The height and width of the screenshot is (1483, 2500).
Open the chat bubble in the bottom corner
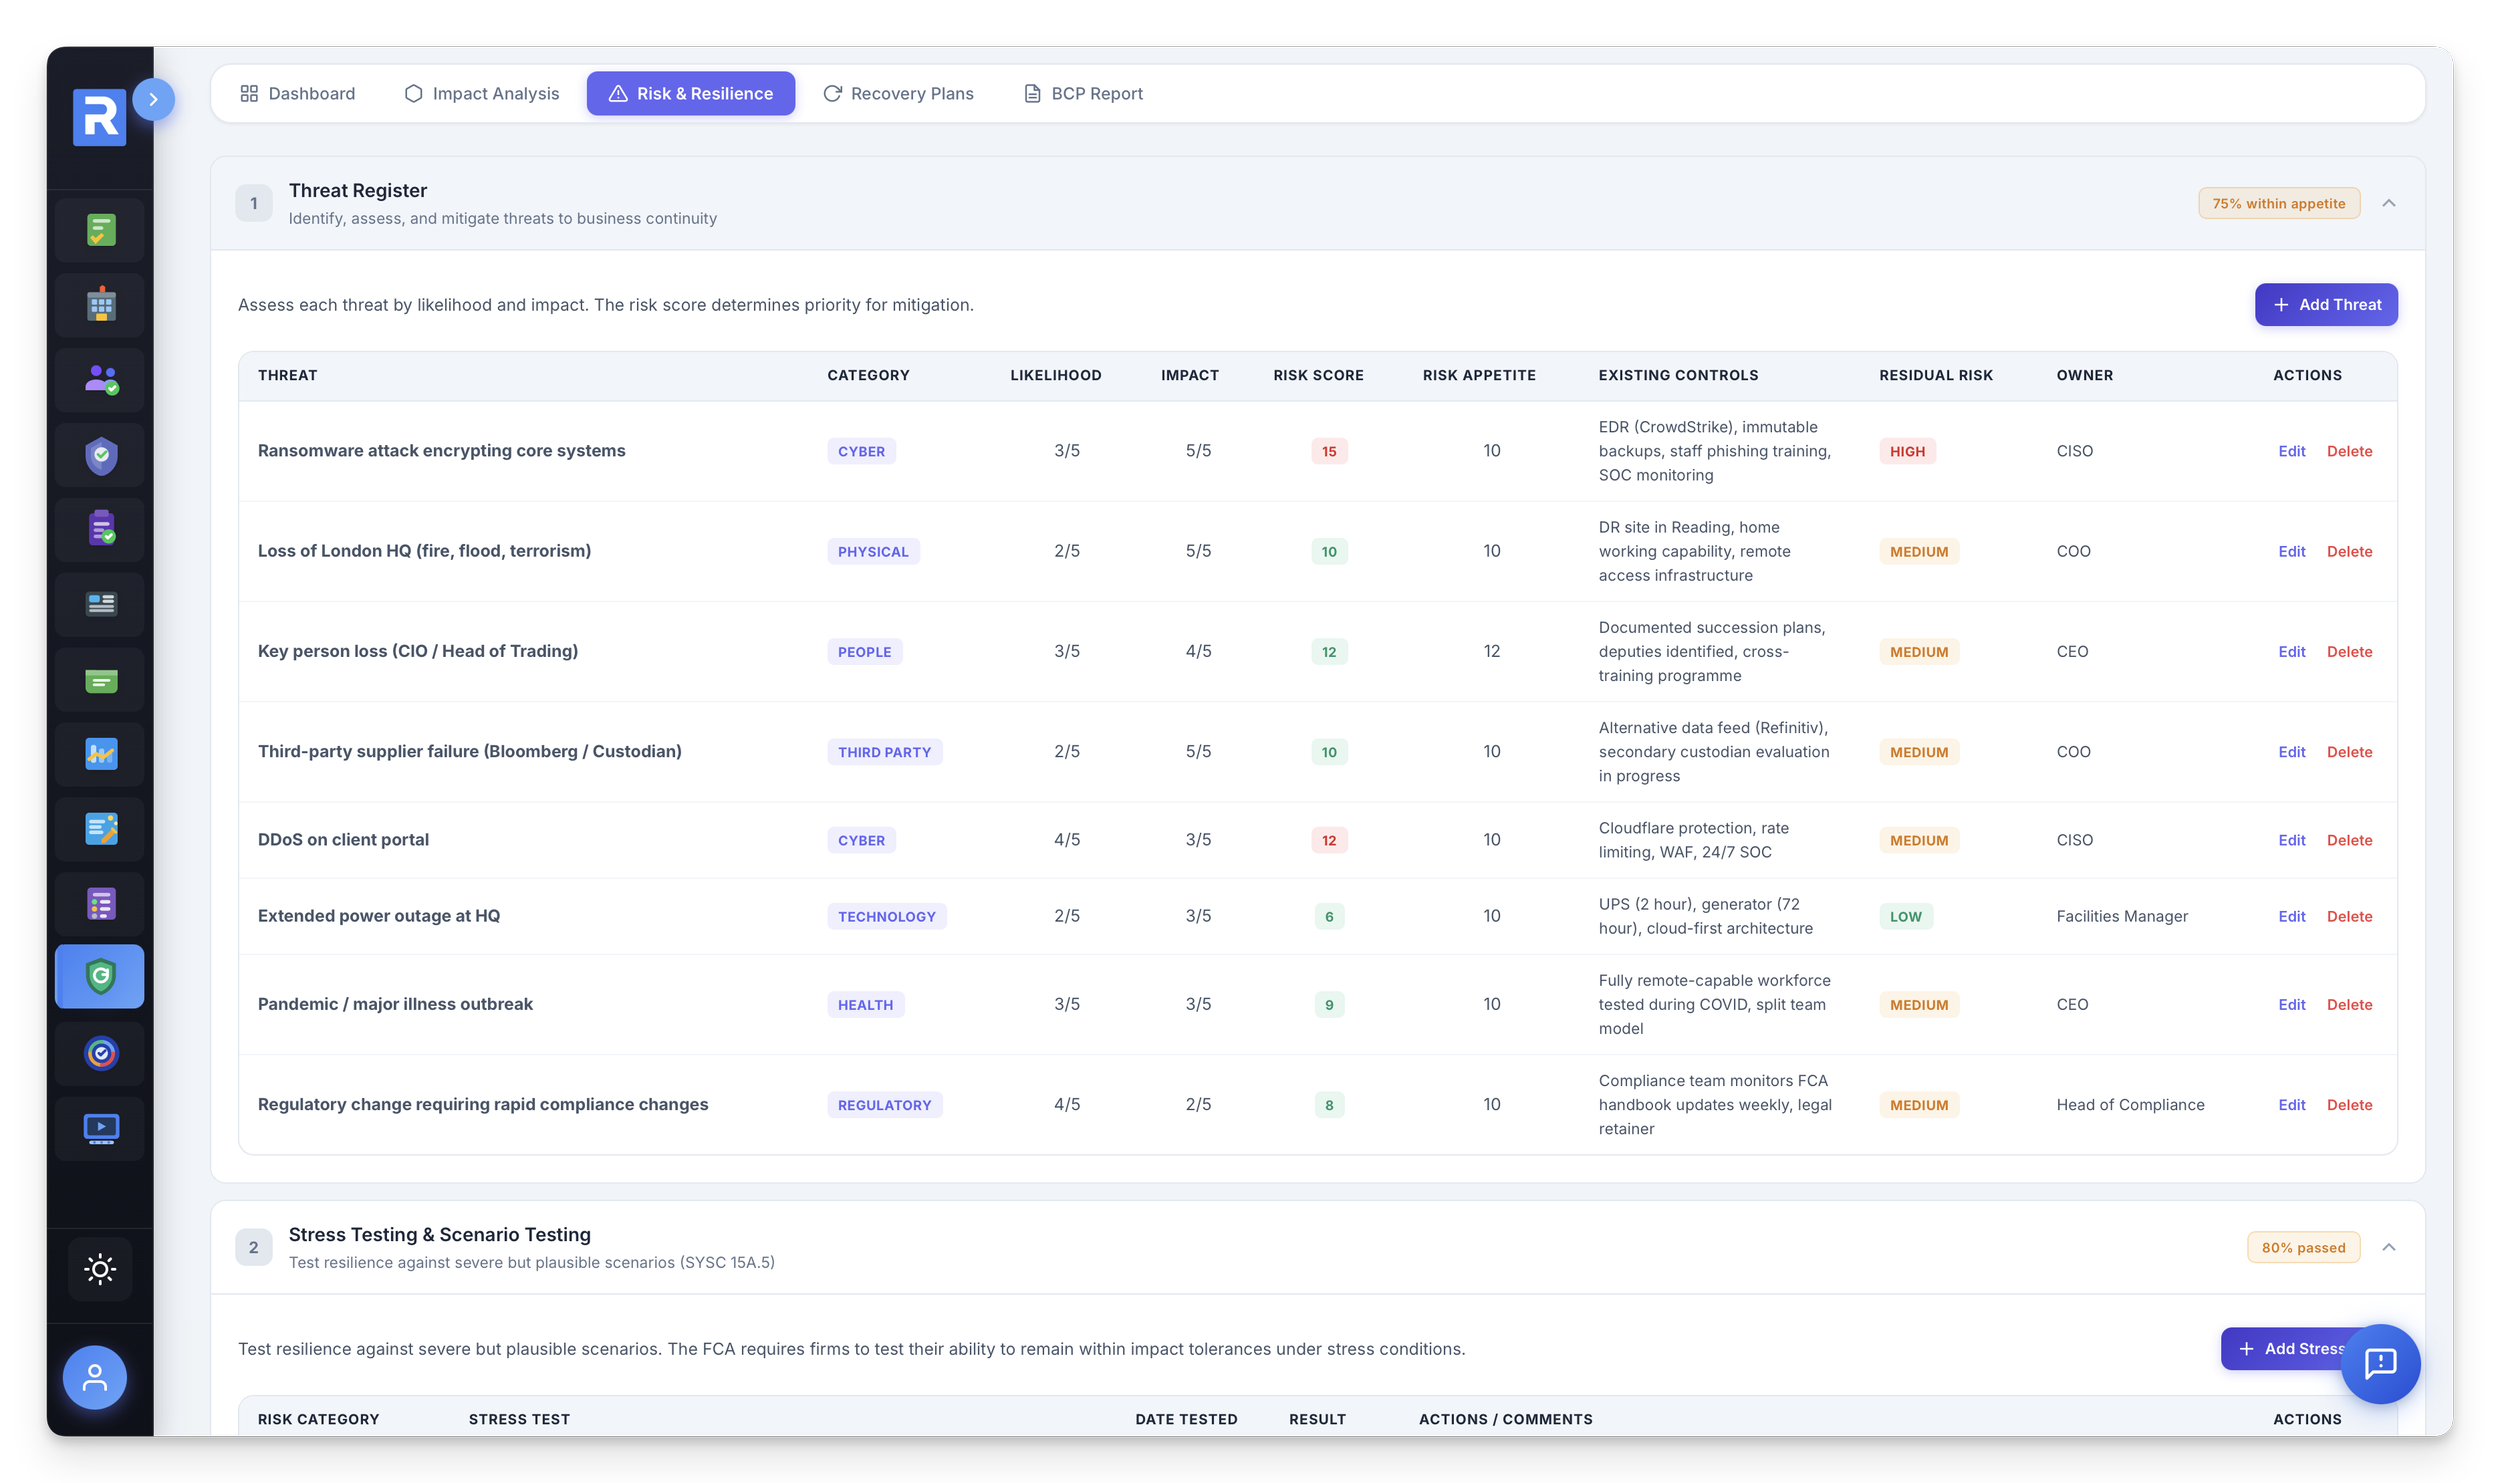coord(2381,1364)
